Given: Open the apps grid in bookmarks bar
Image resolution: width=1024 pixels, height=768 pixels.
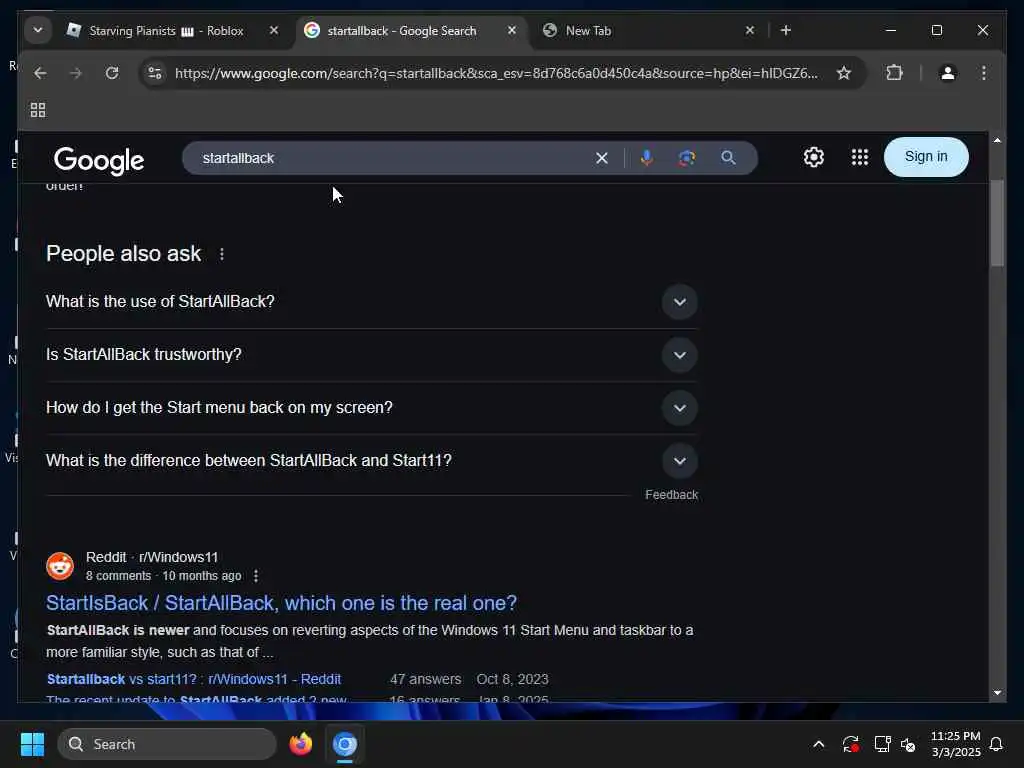Looking at the screenshot, I should 38,110.
